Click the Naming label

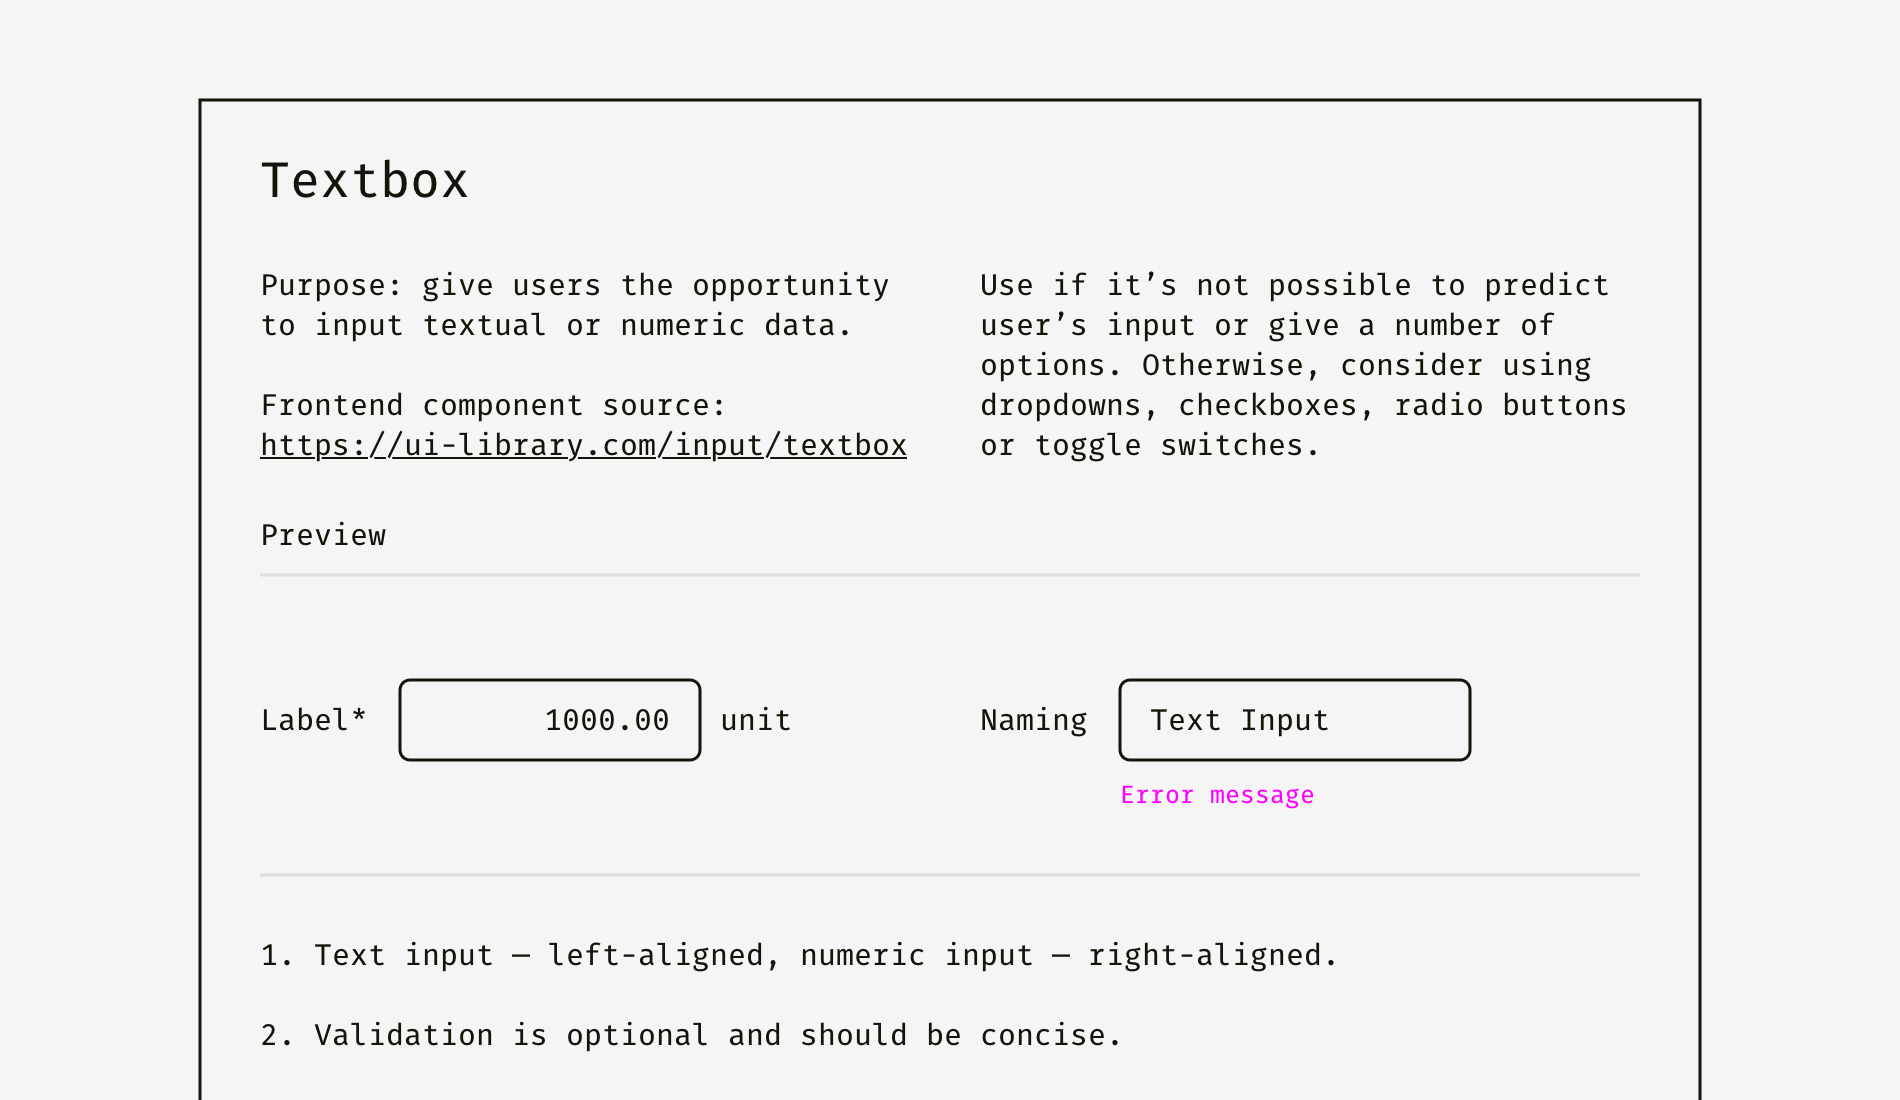[x=1034, y=721]
